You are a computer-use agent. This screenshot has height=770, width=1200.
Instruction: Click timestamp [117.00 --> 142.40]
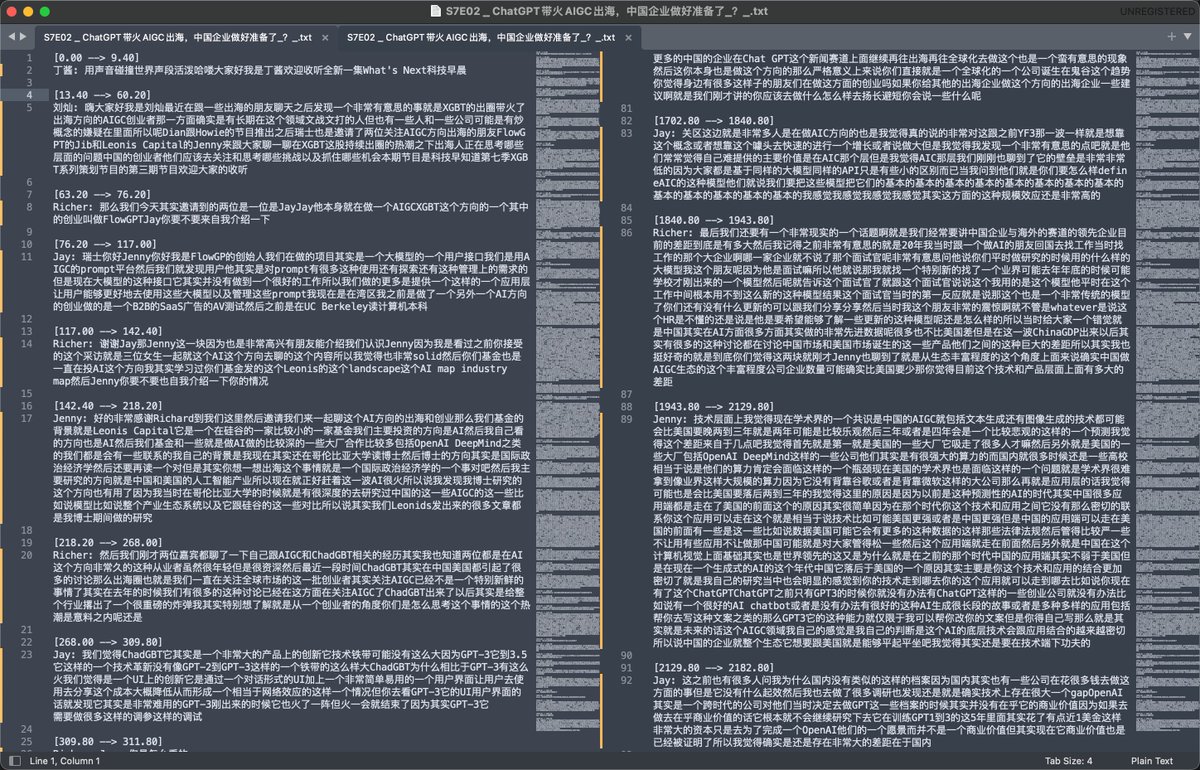coord(106,331)
